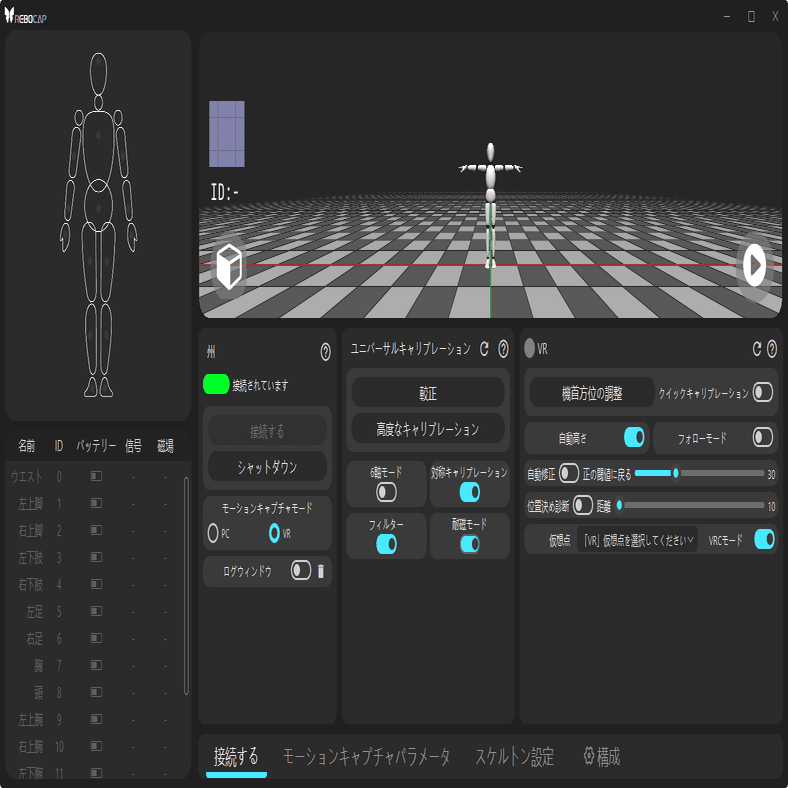Click the gear icon 構成 tab

point(602,757)
